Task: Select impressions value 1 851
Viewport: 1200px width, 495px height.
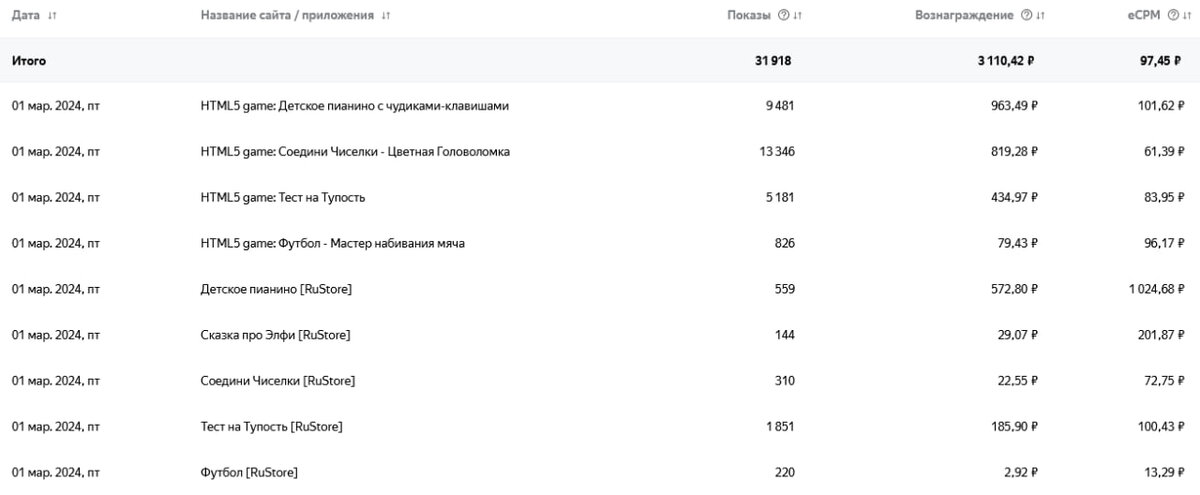Action: [x=780, y=426]
